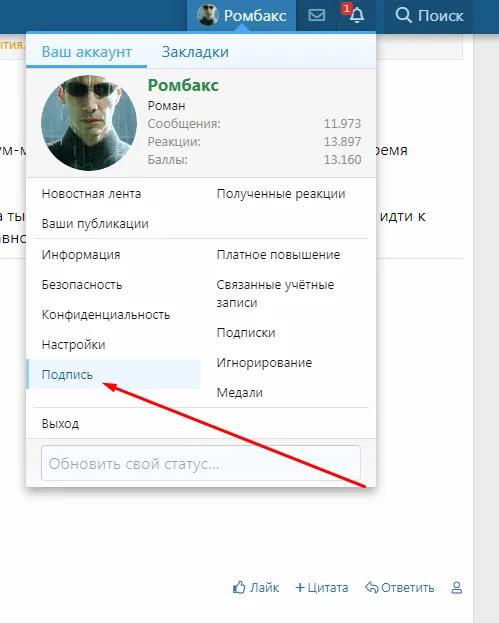Image resolution: width=499 pixels, height=623 pixels.
Task: Click Выход to log out
Action: (x=60, y=424)
